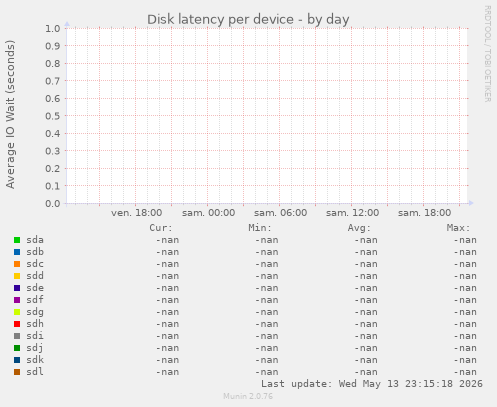This screenshot has height=407, width=497.
Task: Click the sda 'Max' -nan value
Action: tap(465, 240)
